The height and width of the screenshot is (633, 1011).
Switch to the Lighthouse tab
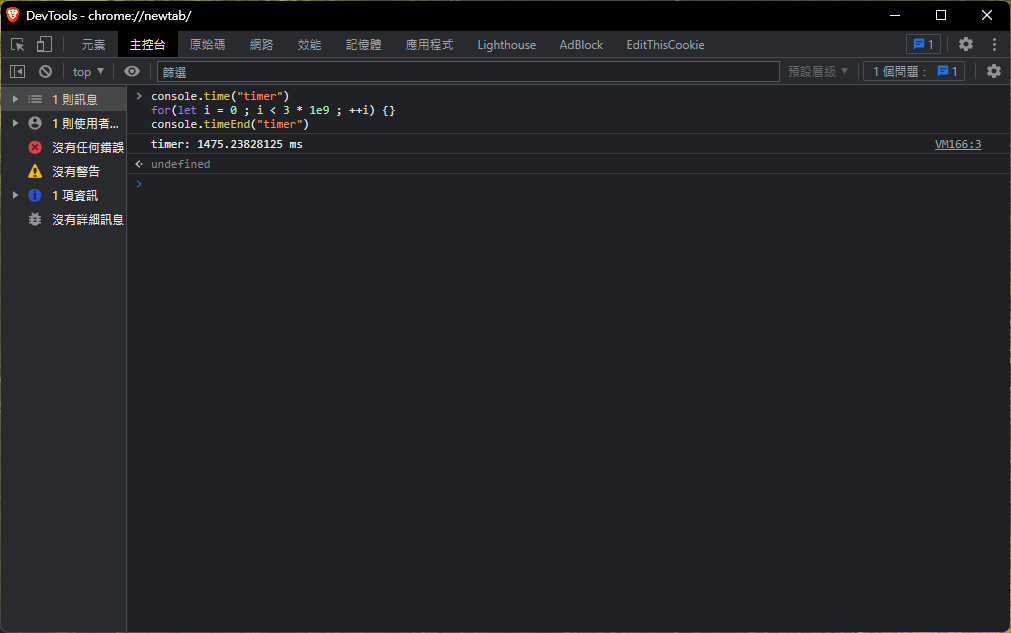pos(506,44)
